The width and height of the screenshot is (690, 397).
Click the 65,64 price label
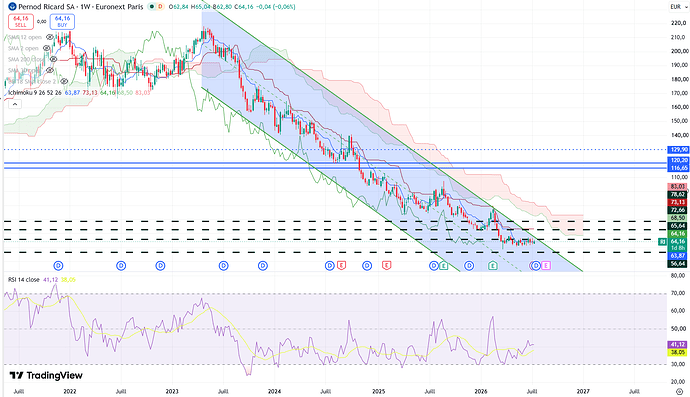678,225
